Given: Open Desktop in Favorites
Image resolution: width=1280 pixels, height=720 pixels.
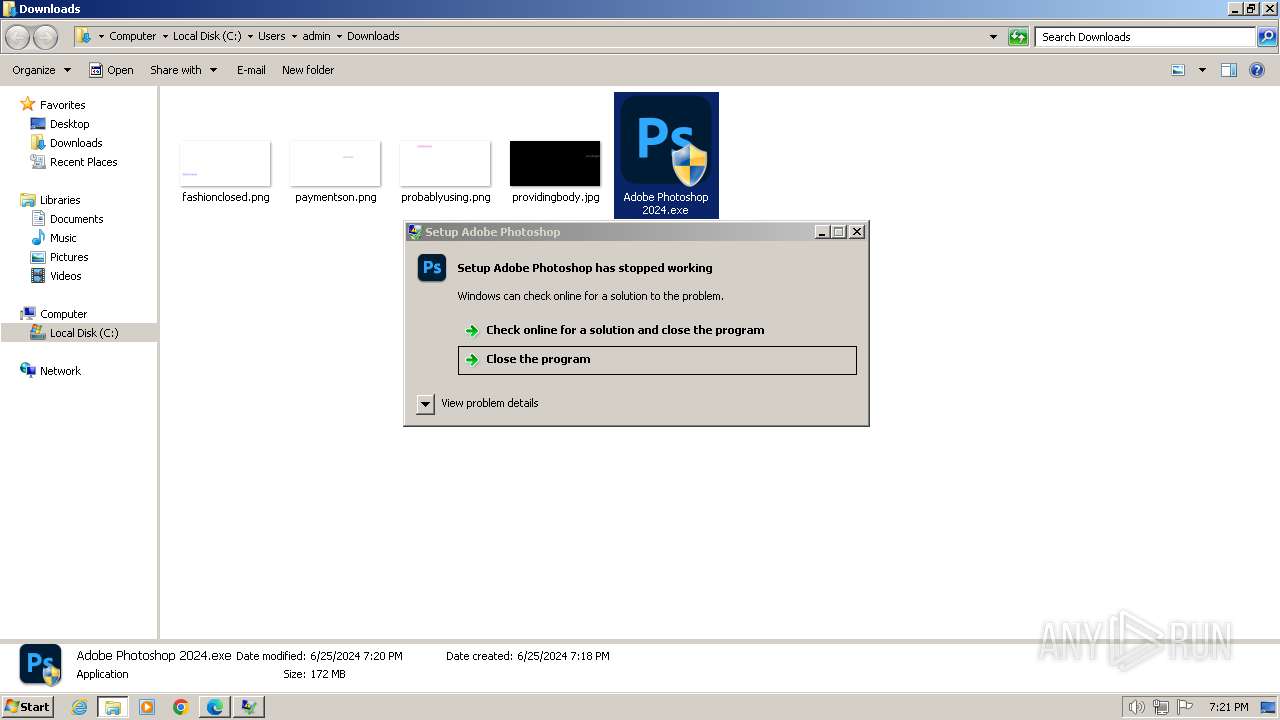Looking at the screenshot, I should pos(69,124).
